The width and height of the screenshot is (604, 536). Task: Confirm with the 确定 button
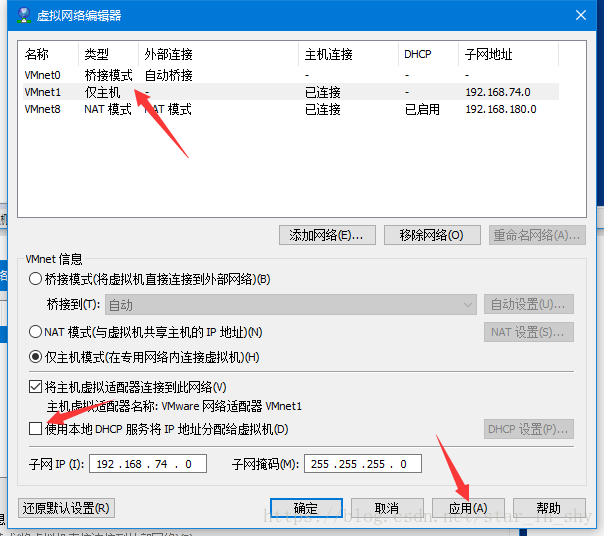click(x=306, y=508)
